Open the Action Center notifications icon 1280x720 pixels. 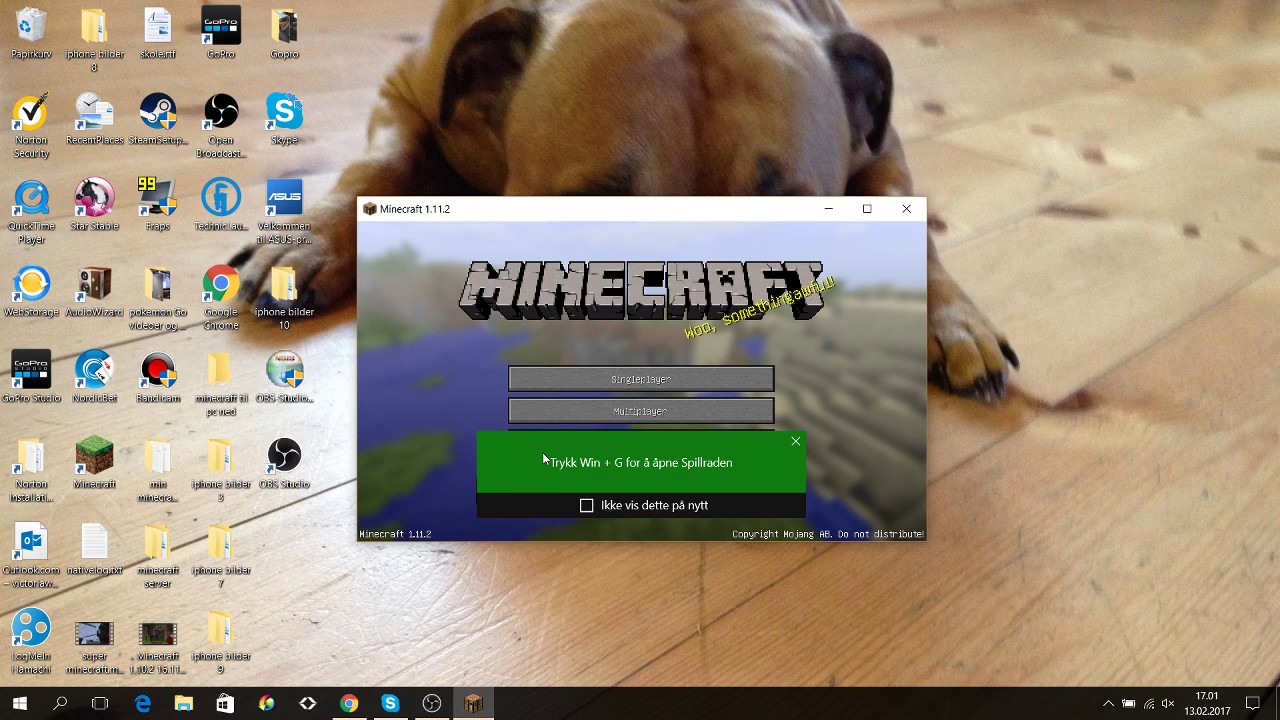[1253, 704]
